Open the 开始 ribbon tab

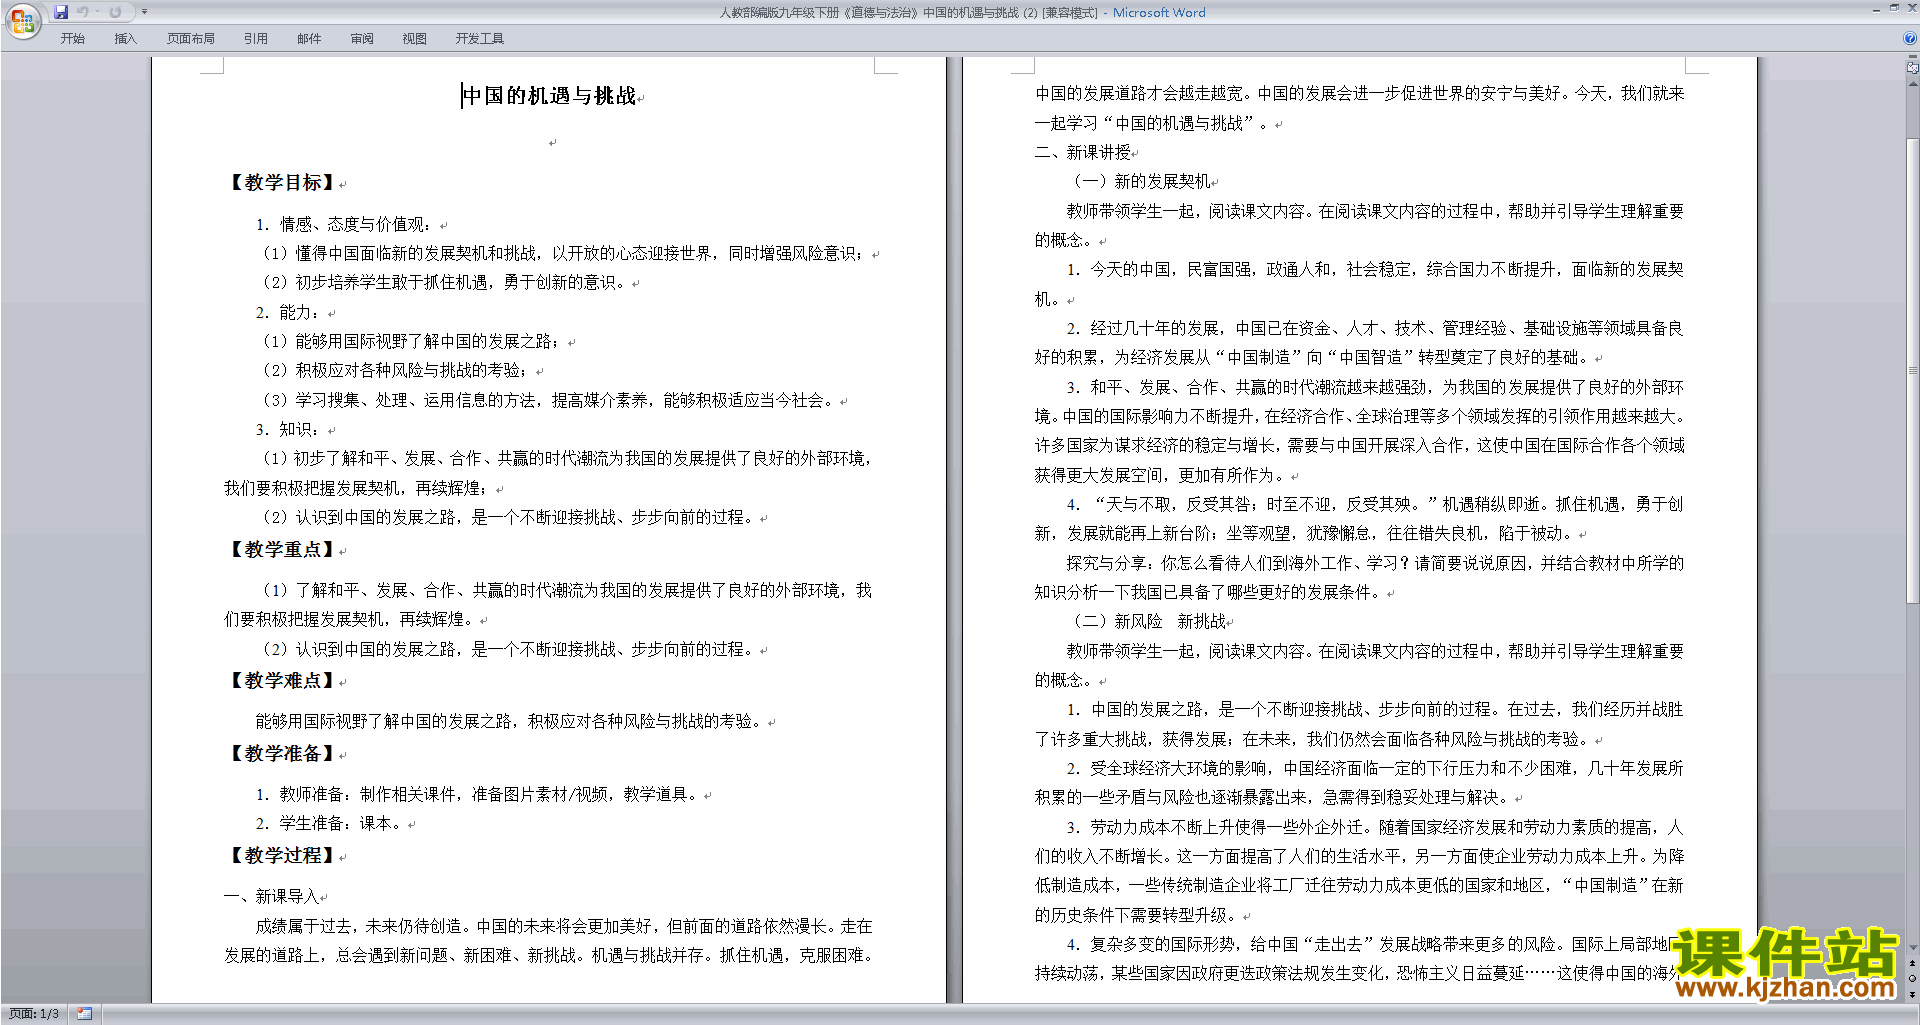(x=72, y=39)
